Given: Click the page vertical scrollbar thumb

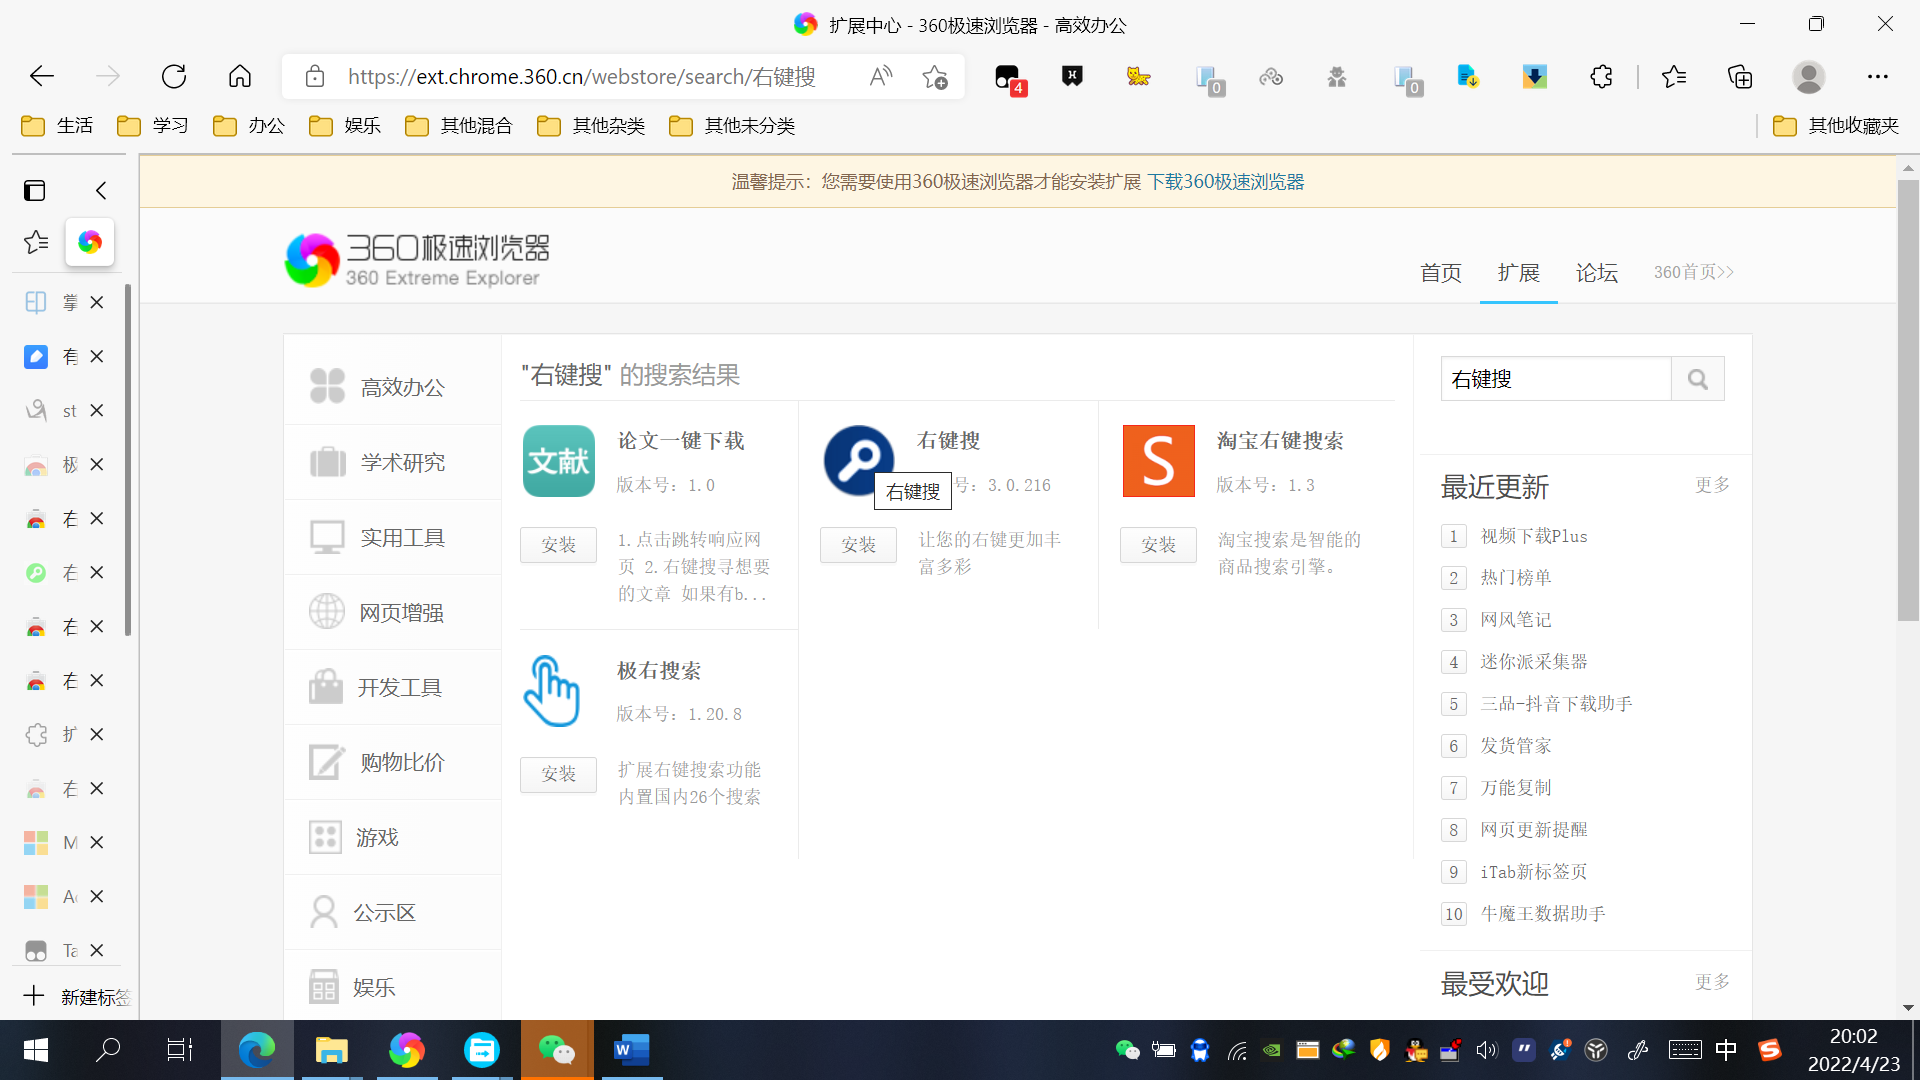Looking at the screenshot, I should click(x=1908, y=400).
